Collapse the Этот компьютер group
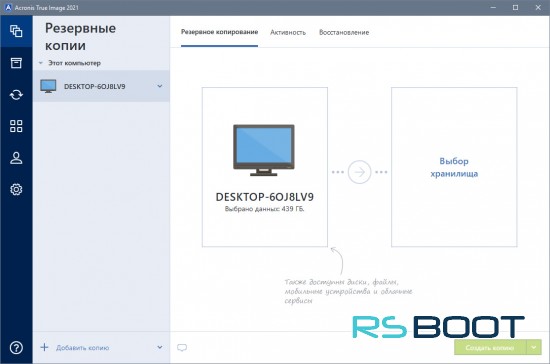This screenshot has height=364, width=550. [x=41, y=63]
